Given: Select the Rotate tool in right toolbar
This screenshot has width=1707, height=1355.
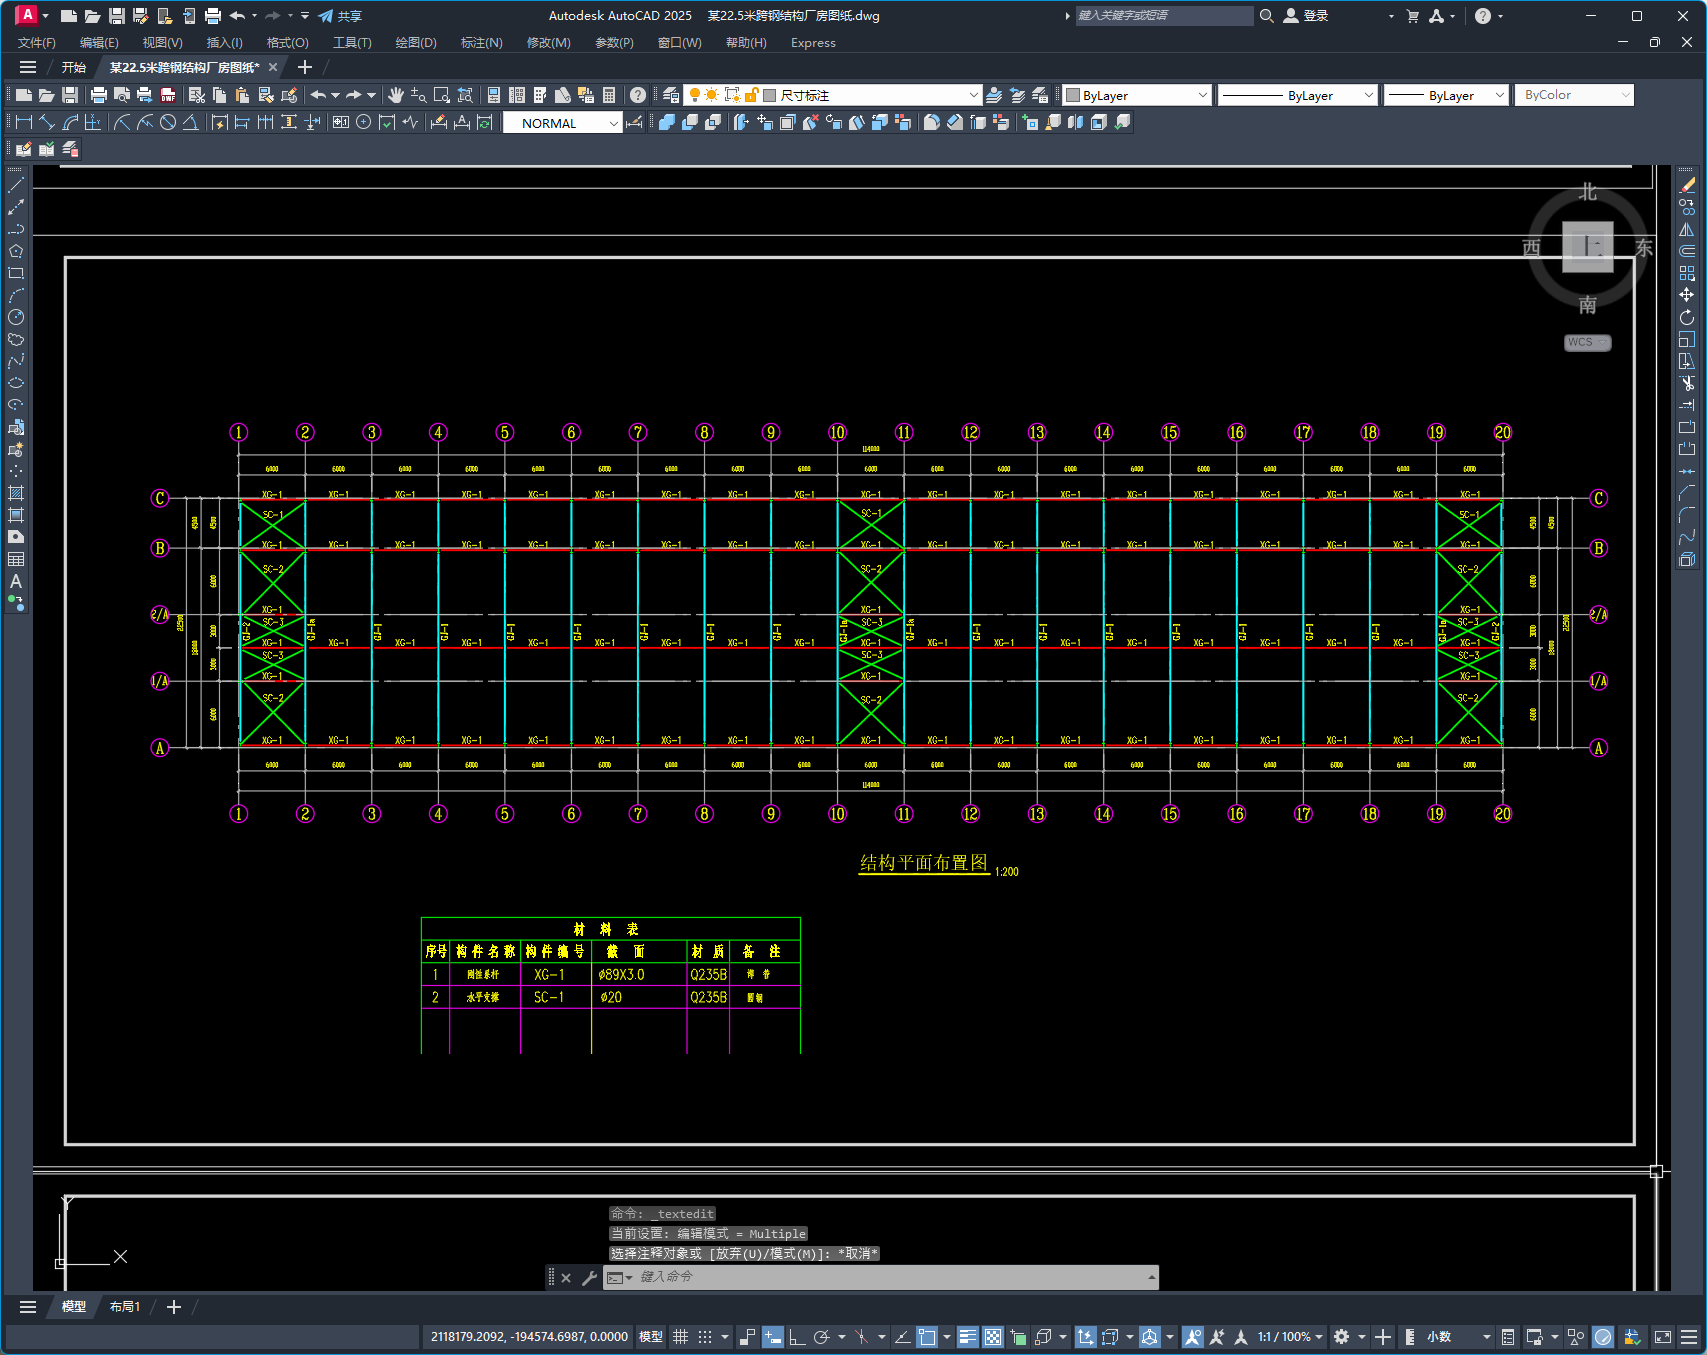Looking at the screenshot, I should [1687, 317].
